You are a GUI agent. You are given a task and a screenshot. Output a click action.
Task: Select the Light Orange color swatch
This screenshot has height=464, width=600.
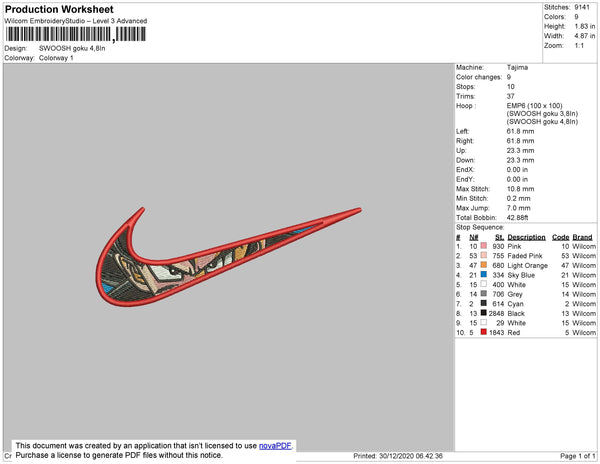[x=484, y=265]
